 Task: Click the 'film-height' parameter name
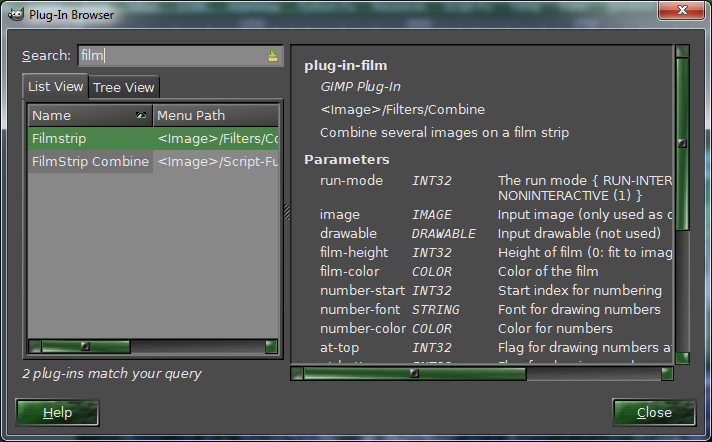click(354, 253)
